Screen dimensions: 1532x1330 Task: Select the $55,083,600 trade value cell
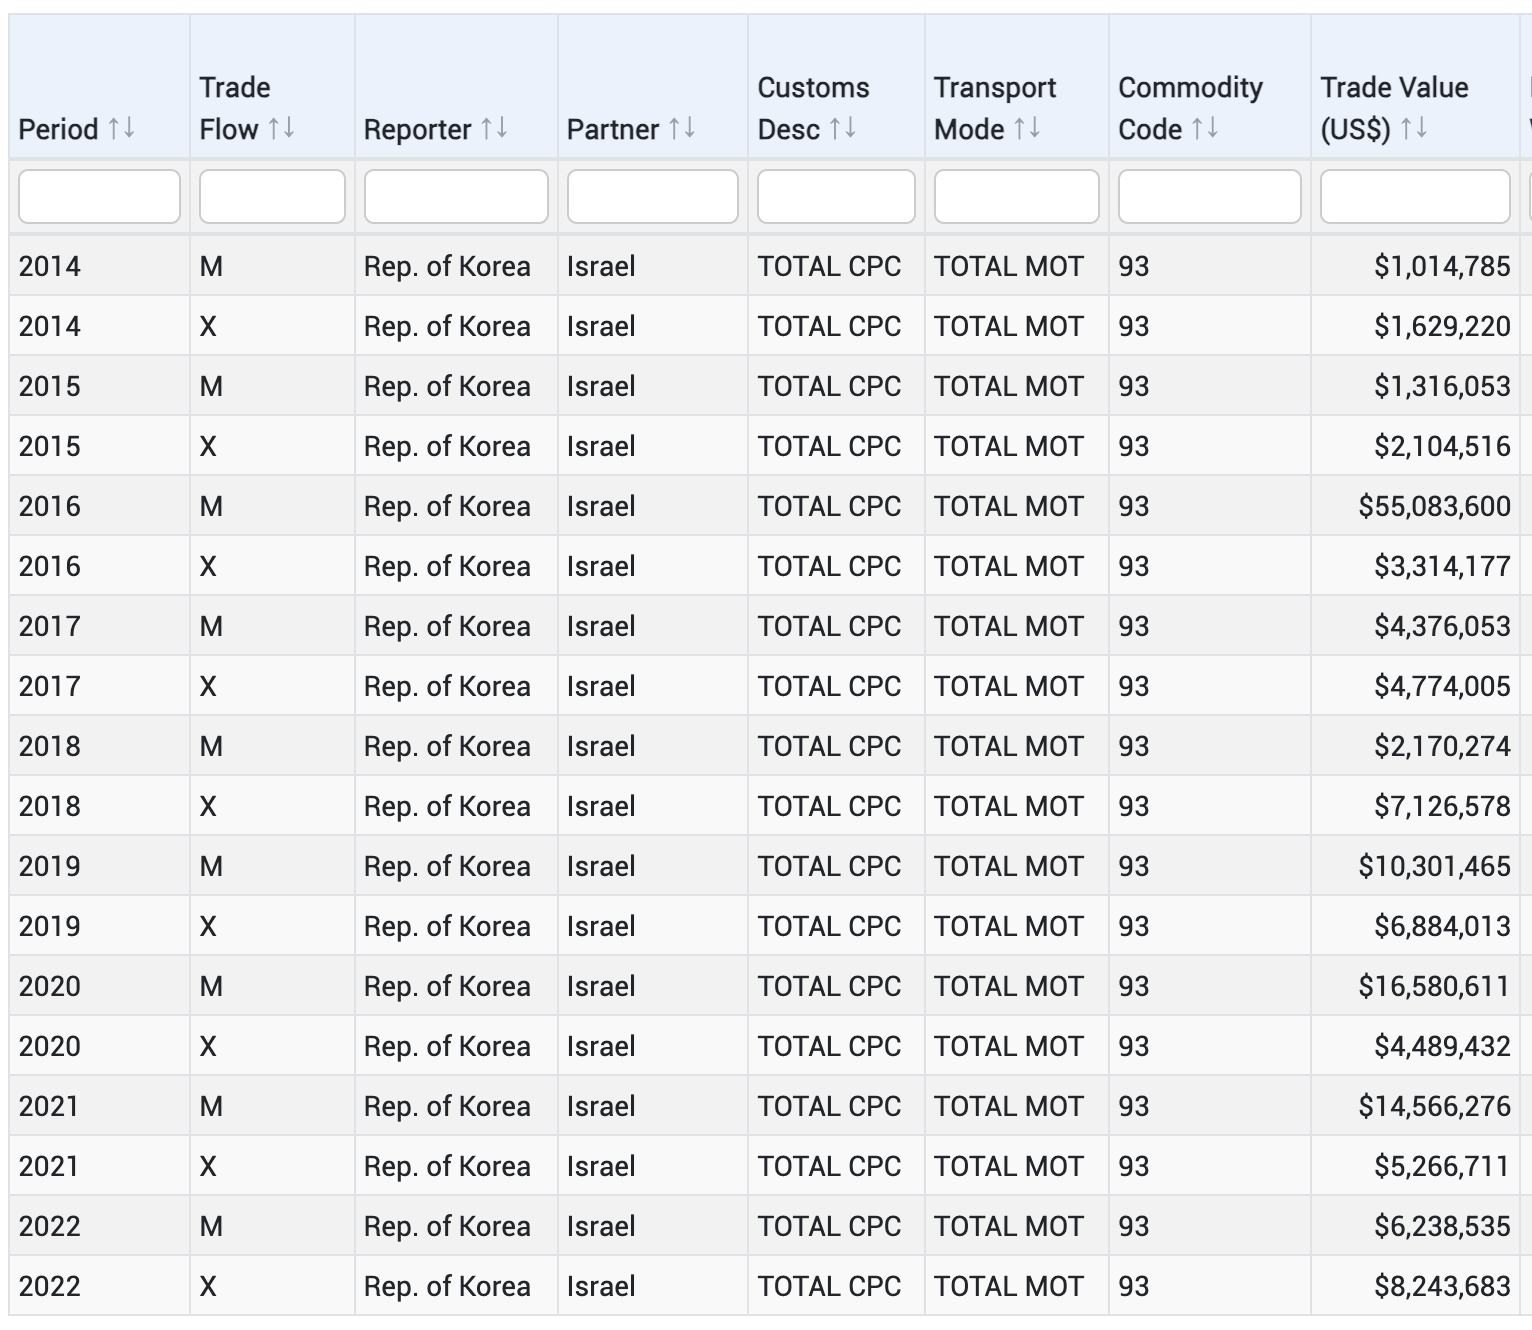[x=1434, y=506]
